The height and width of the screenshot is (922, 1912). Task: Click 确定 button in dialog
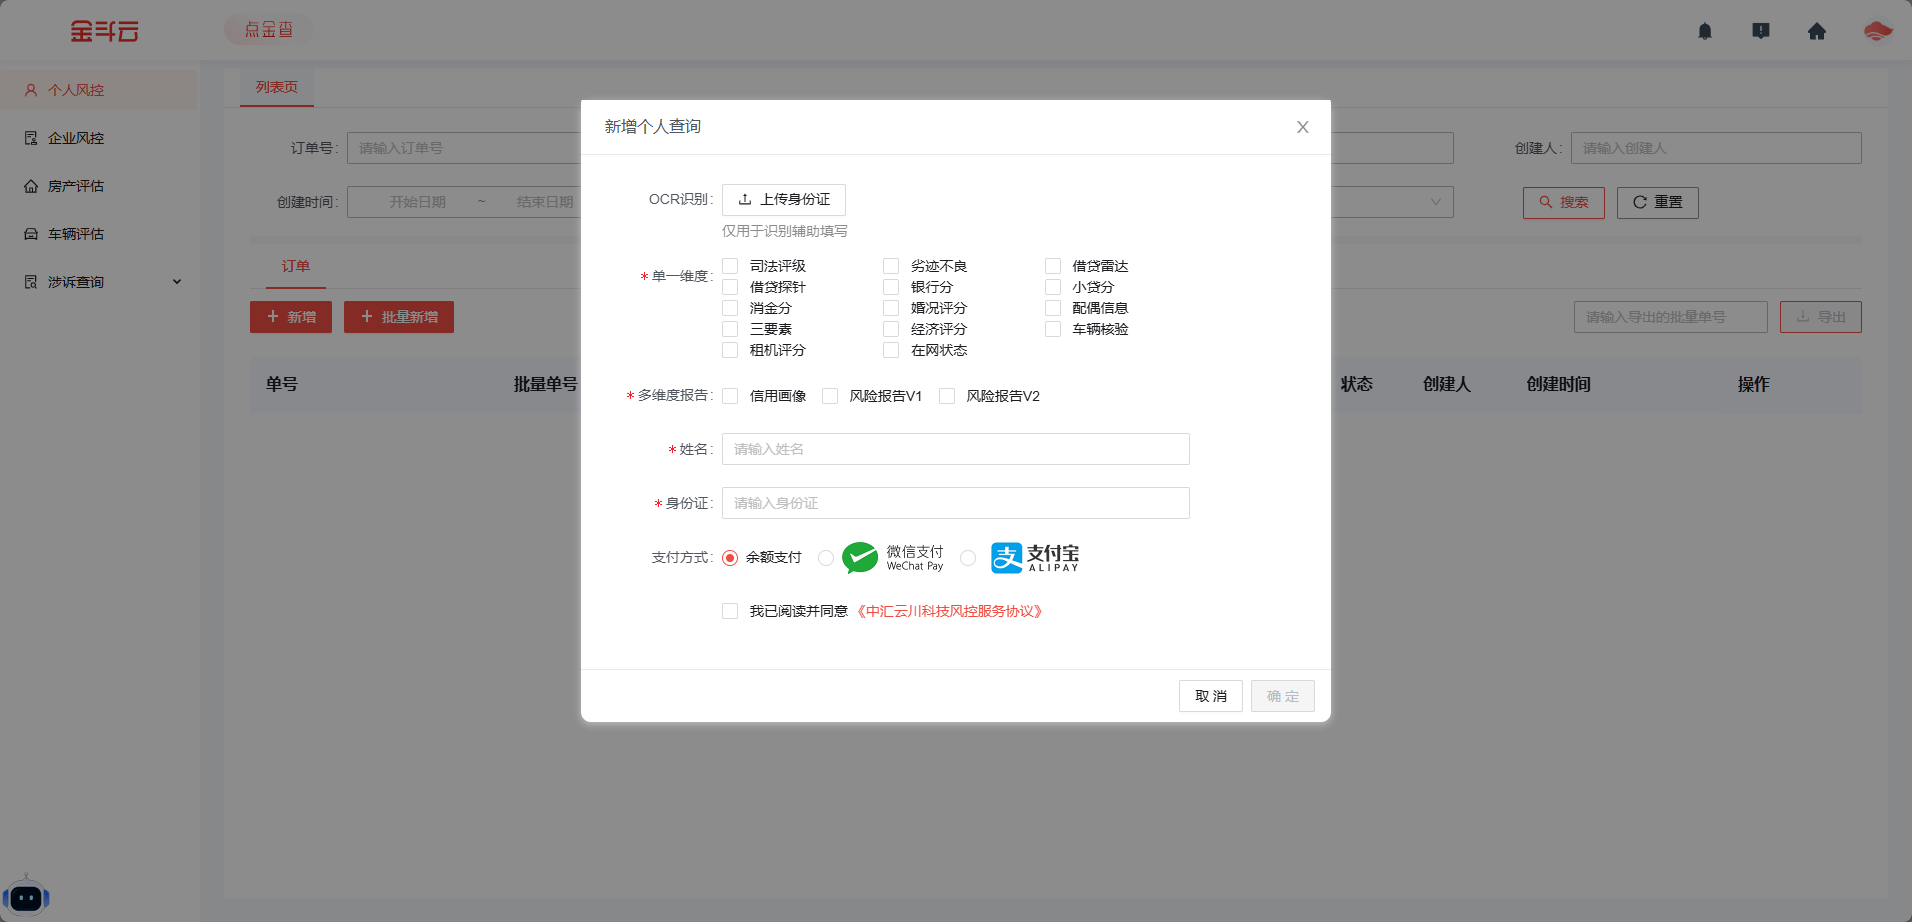click(1283, 696)
